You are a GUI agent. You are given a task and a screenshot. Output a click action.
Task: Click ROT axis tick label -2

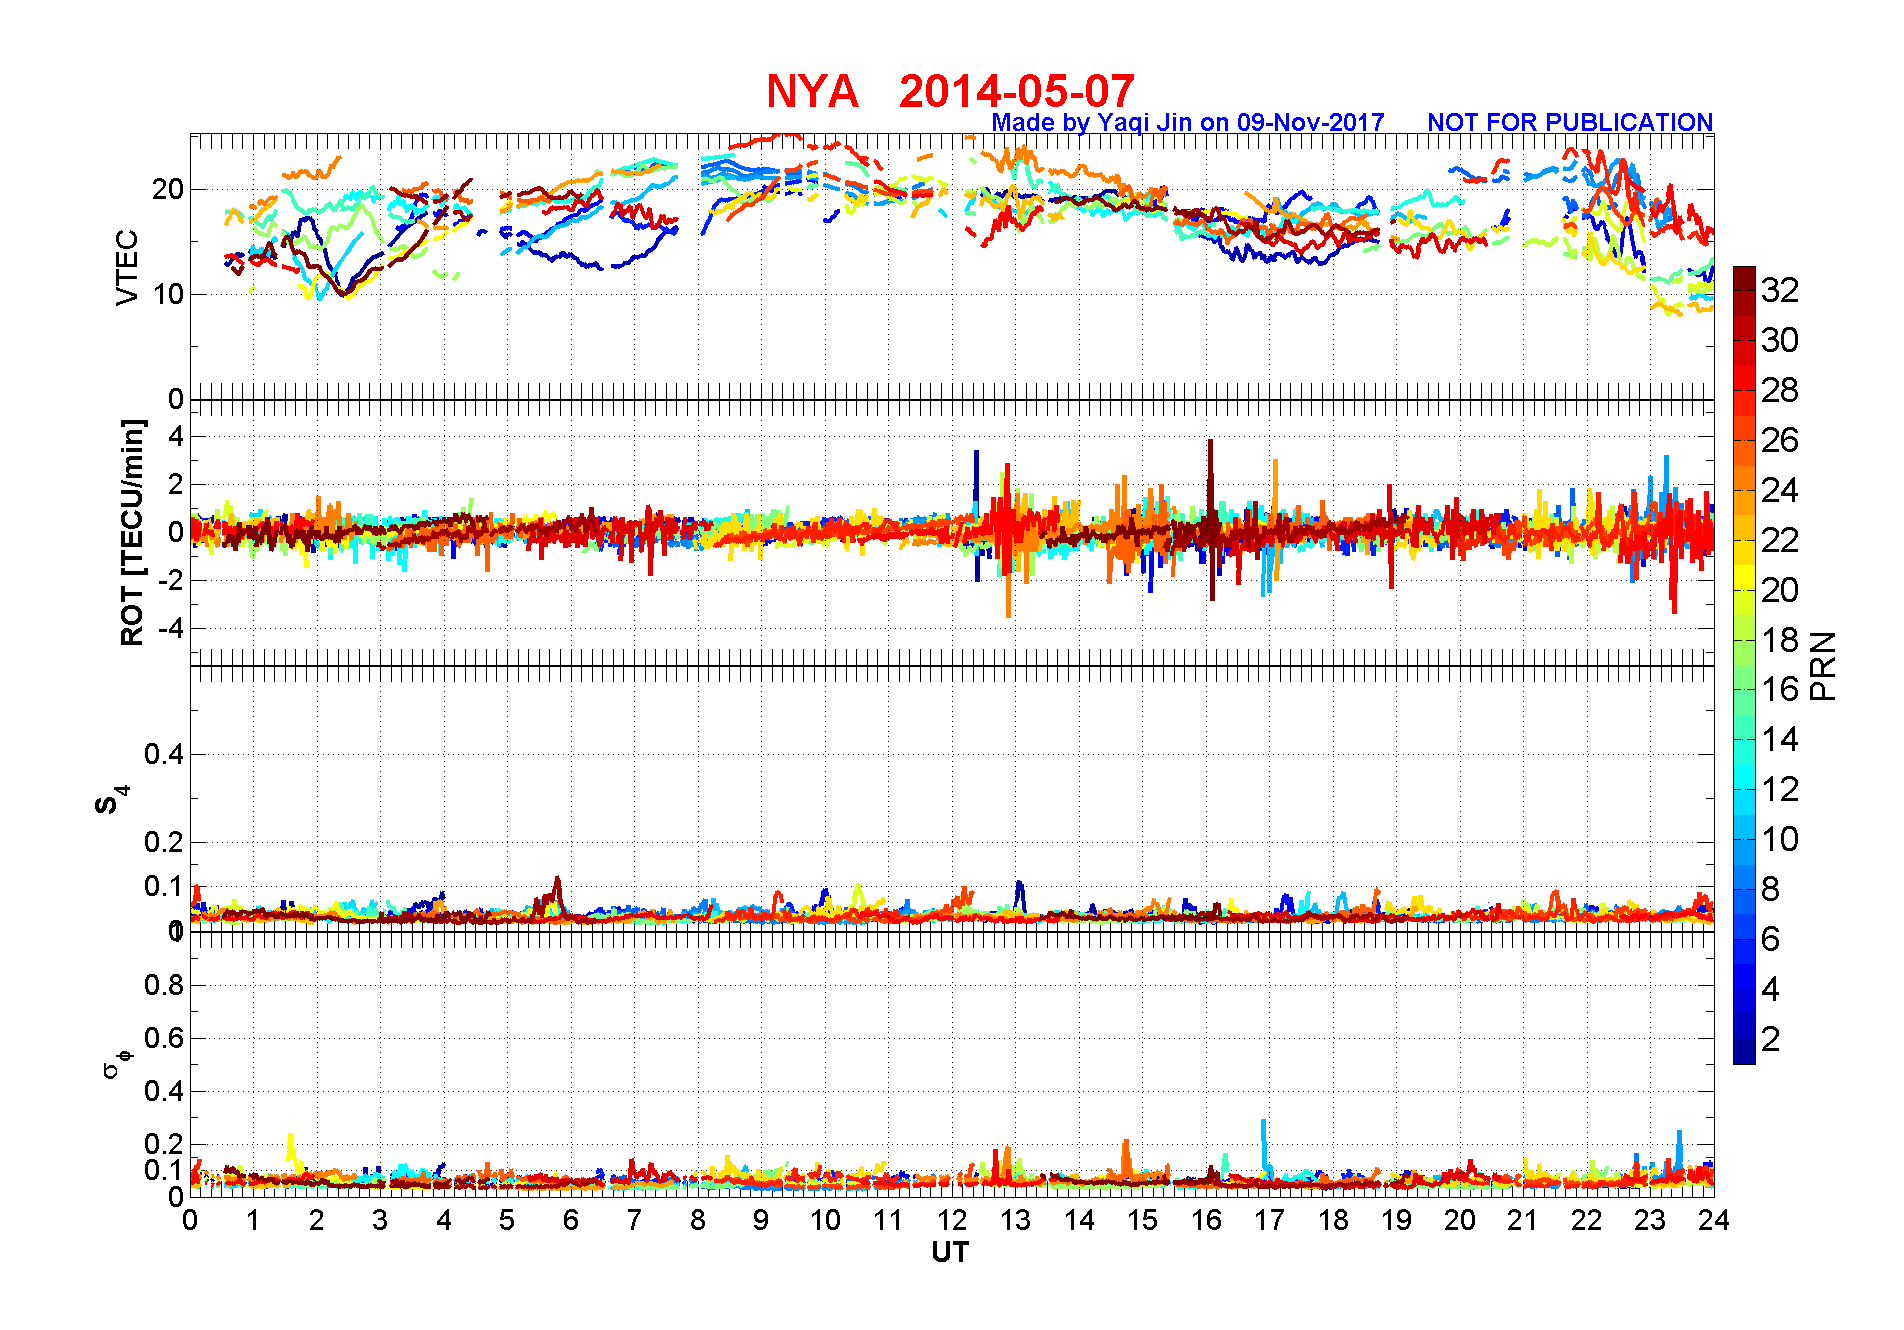coord(170,581)
